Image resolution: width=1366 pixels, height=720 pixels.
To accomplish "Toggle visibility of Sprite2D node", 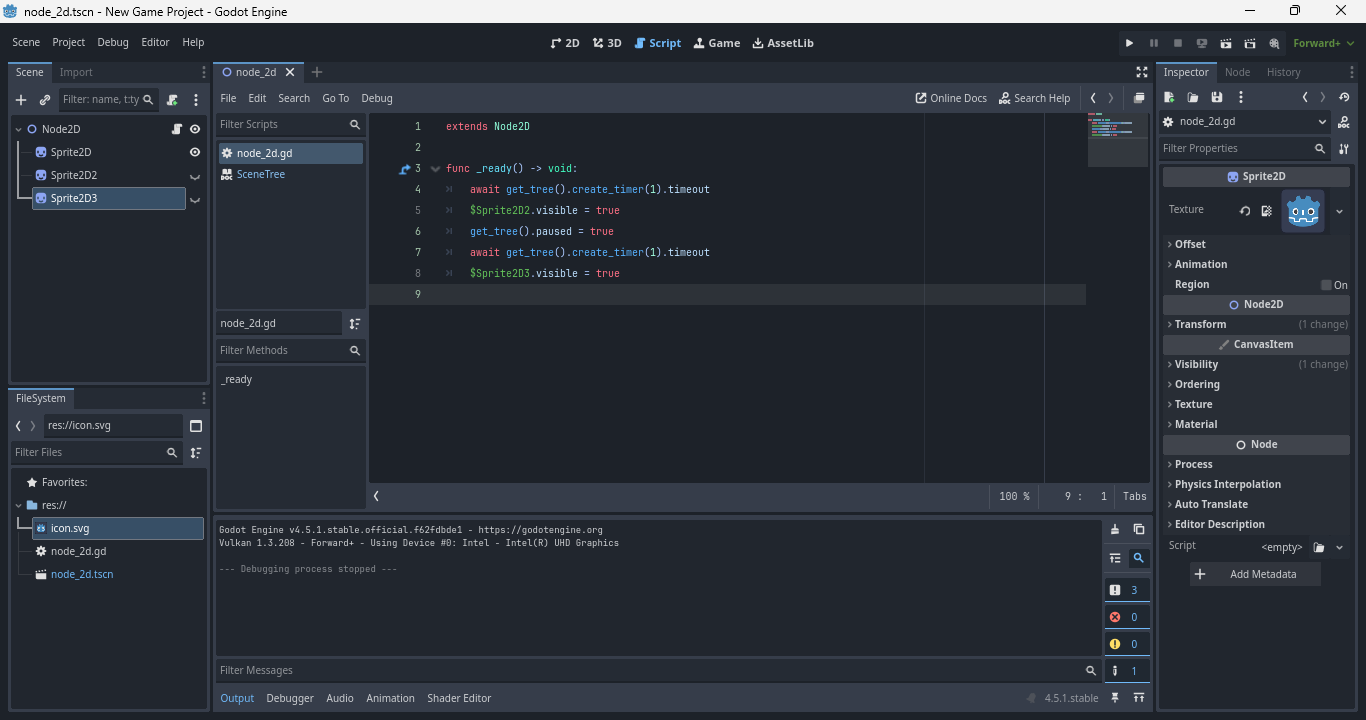I will [x=195, y=152].
